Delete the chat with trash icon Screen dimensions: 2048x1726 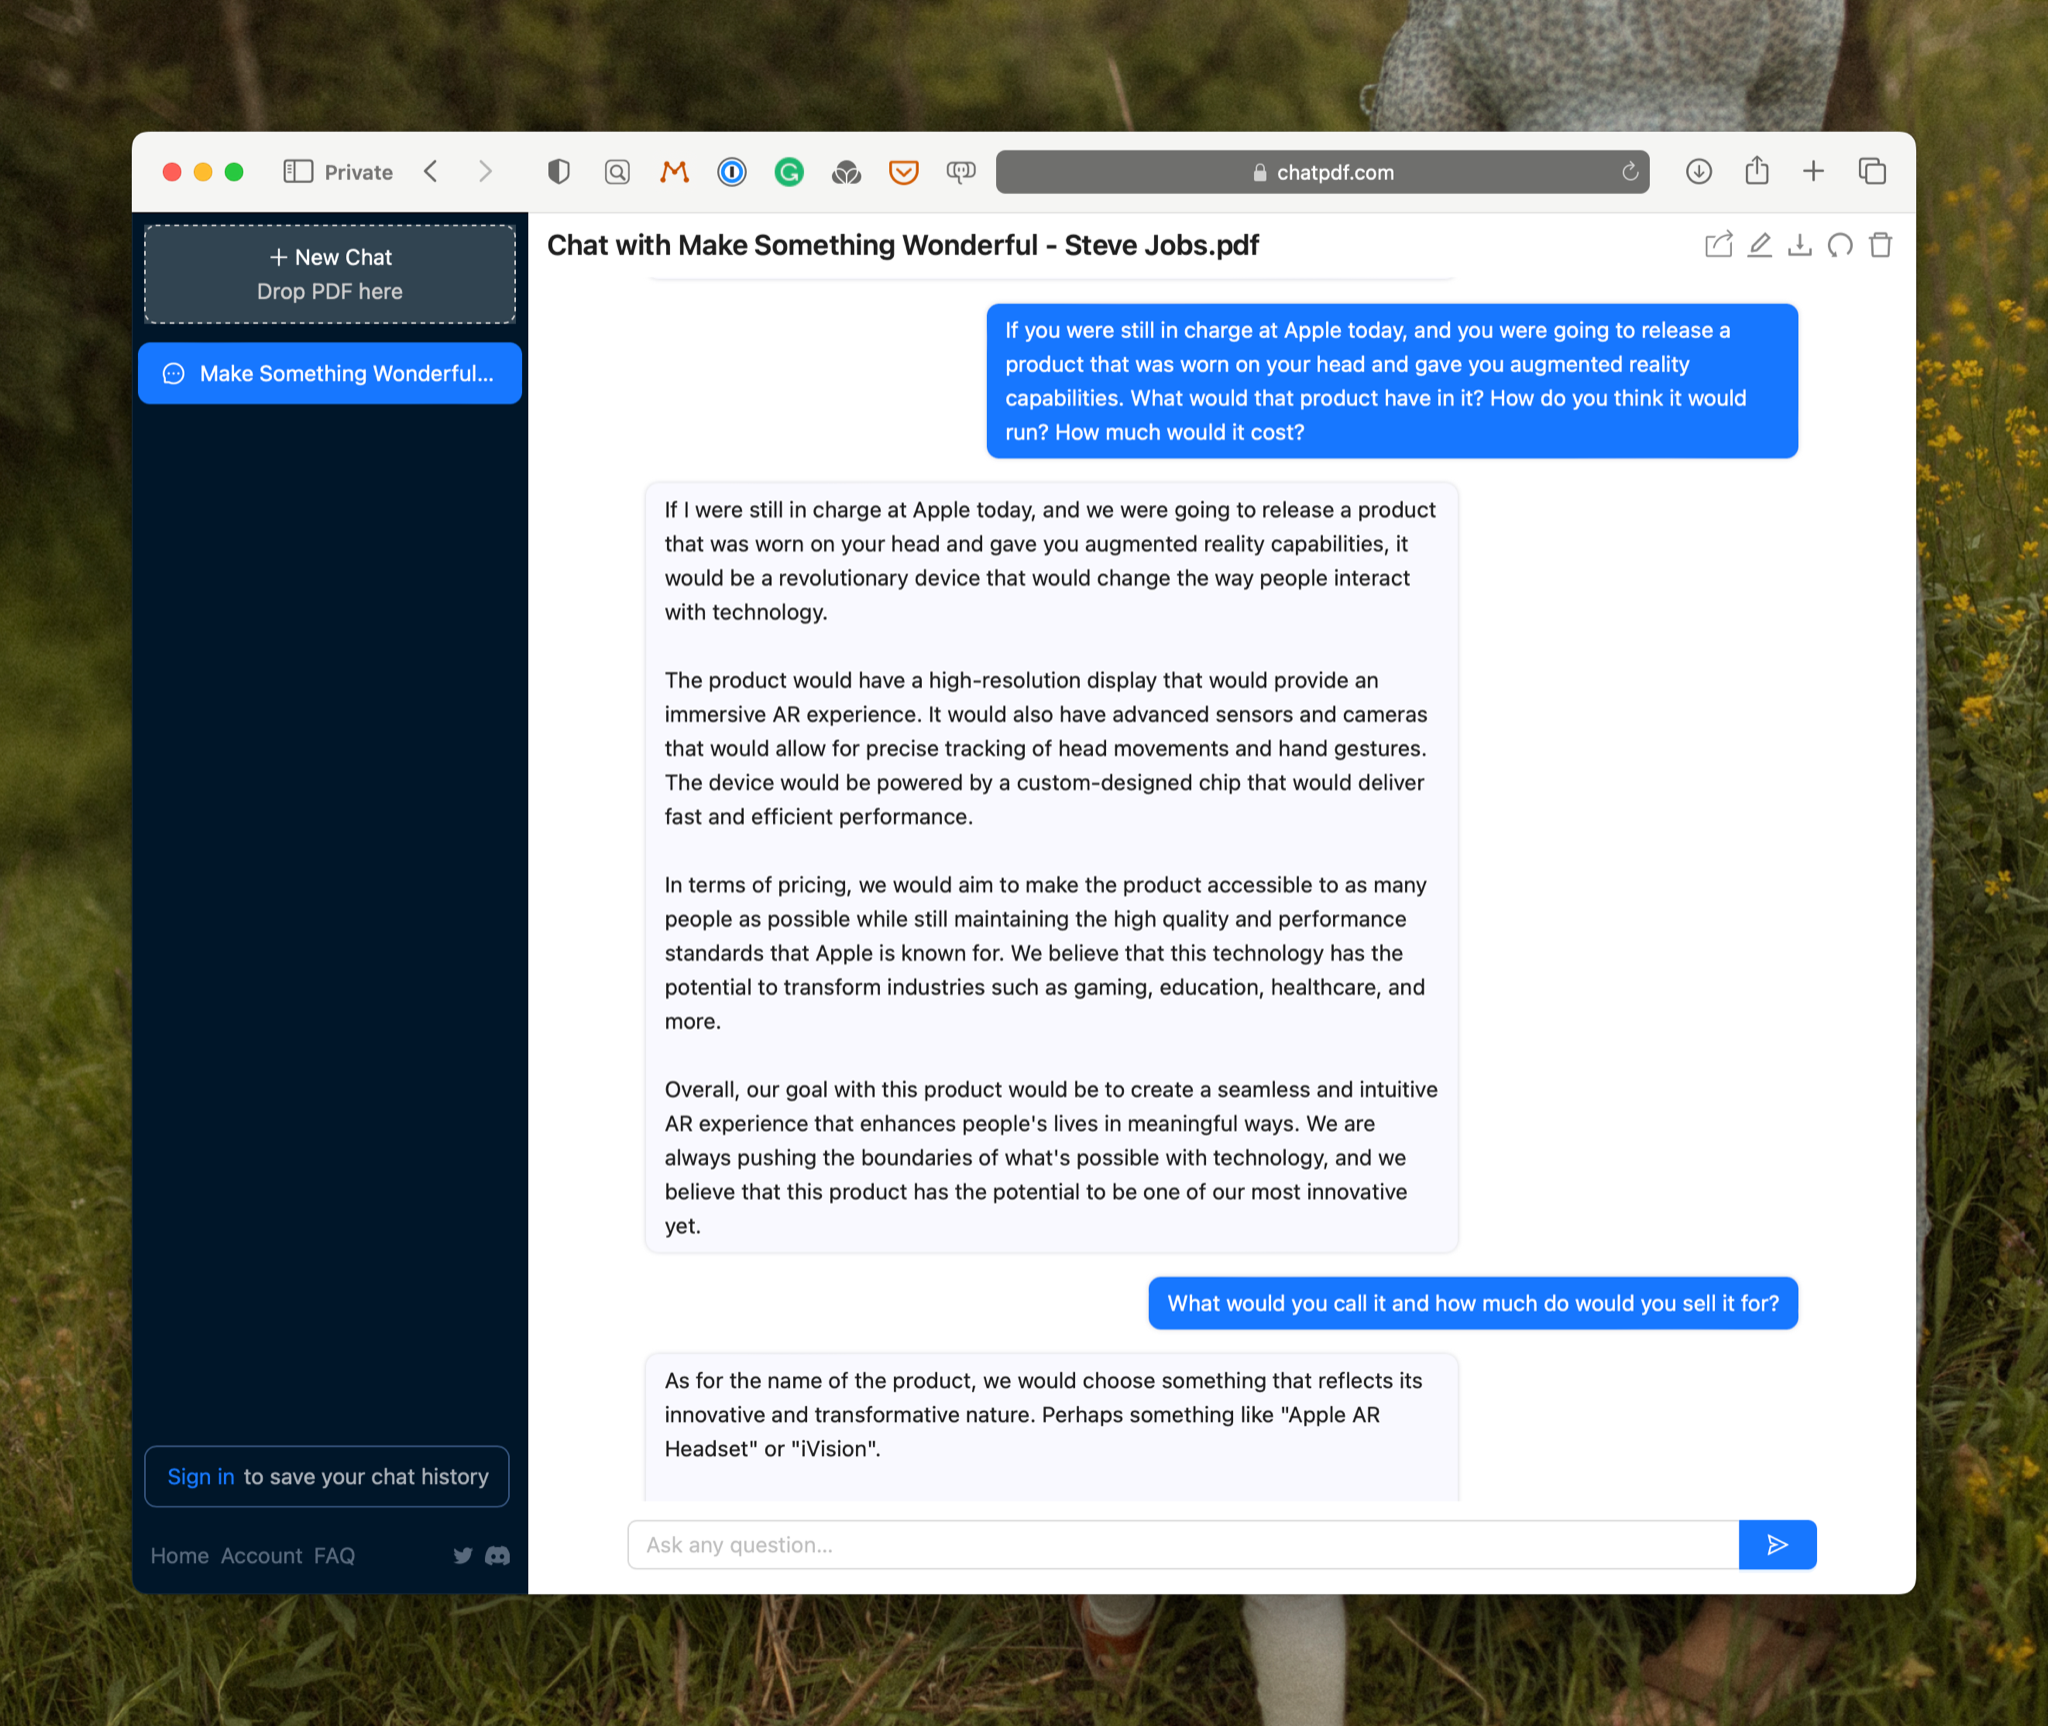[x=1880, y=245]
